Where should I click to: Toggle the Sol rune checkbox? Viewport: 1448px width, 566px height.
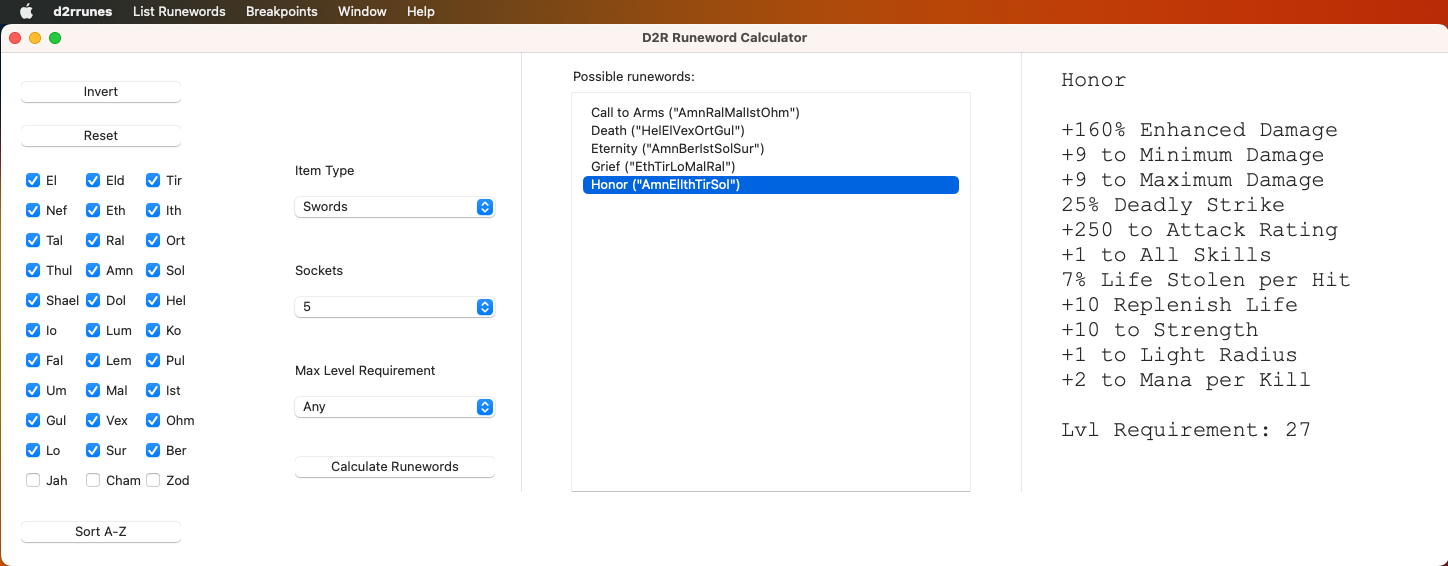pyautogui.click(x=153, y=271)
